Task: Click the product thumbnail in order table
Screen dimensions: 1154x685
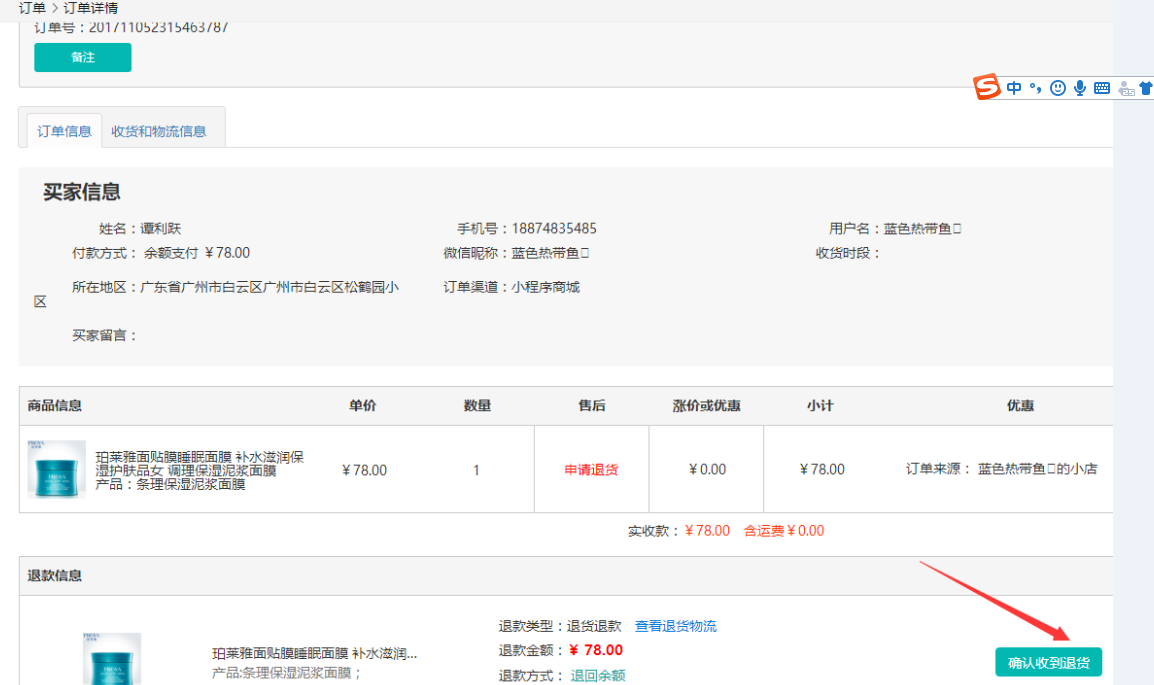Action: 57,469
